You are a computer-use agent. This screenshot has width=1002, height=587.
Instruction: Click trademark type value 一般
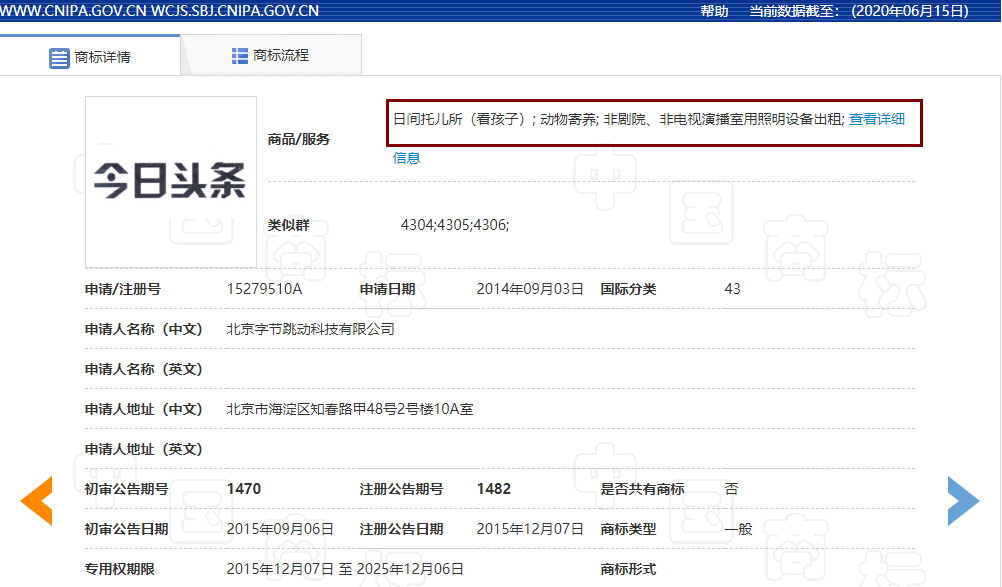tap(739, 530)
